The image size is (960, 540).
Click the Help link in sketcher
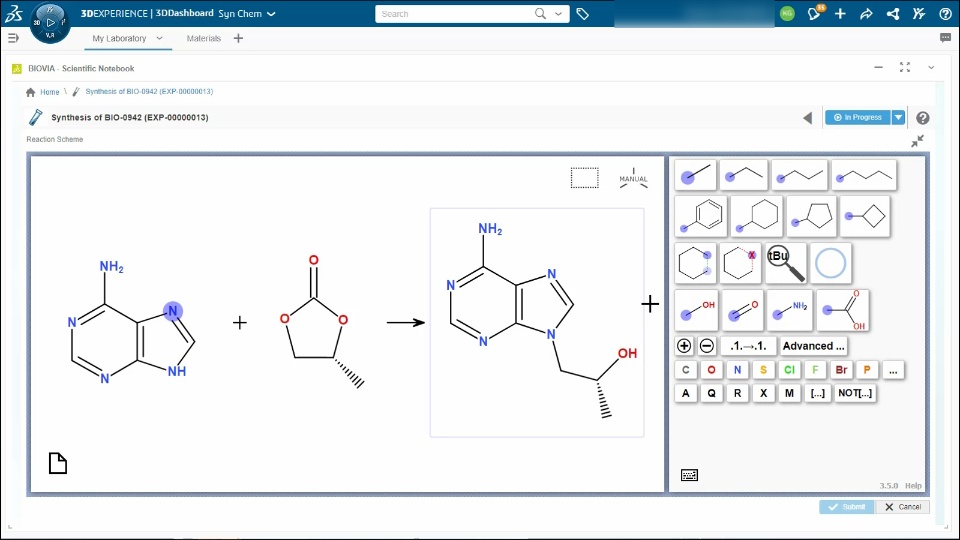click(x=913, y=486)
